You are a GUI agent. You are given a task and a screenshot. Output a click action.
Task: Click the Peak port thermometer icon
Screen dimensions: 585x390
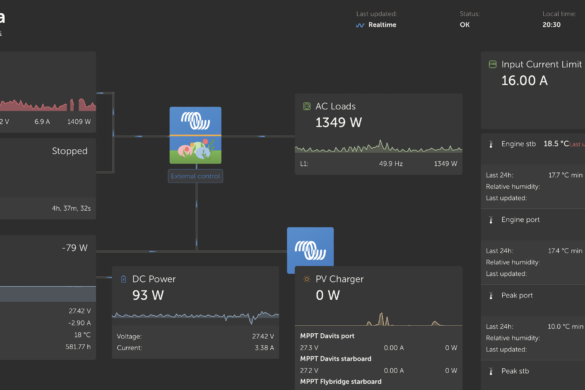point(491,296)
